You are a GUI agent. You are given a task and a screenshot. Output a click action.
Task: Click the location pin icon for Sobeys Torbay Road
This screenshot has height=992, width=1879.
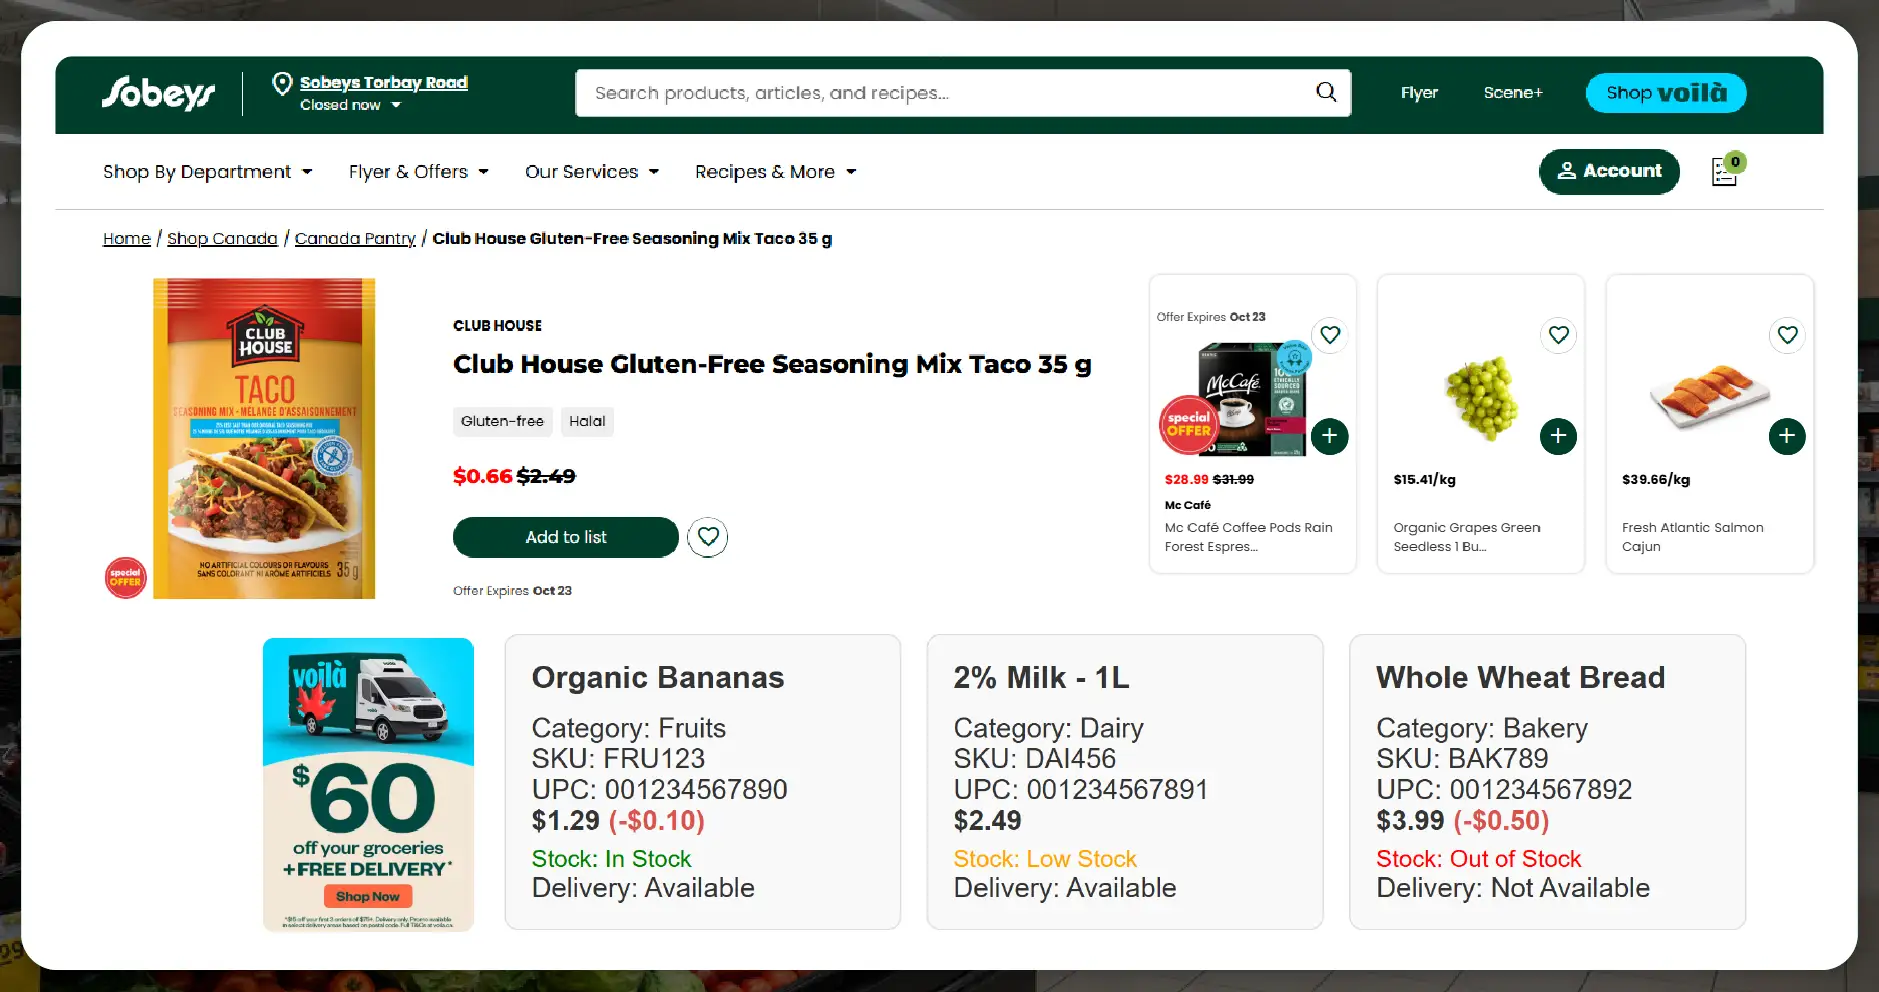(x=283, y=84)
